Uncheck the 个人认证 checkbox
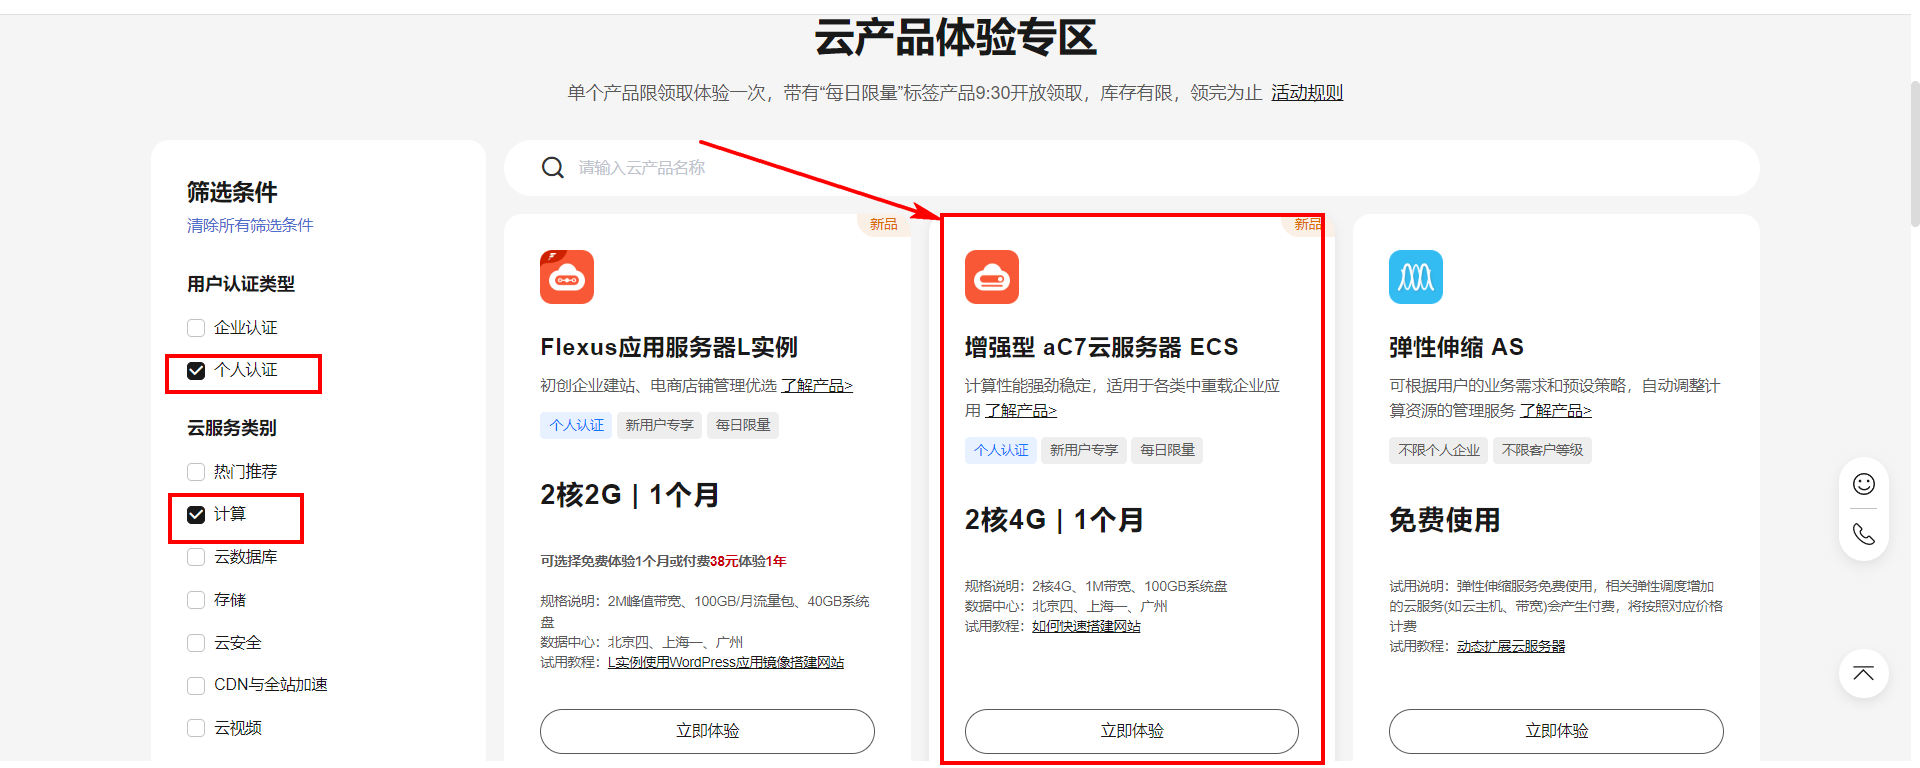 click(x=196, y=371)
